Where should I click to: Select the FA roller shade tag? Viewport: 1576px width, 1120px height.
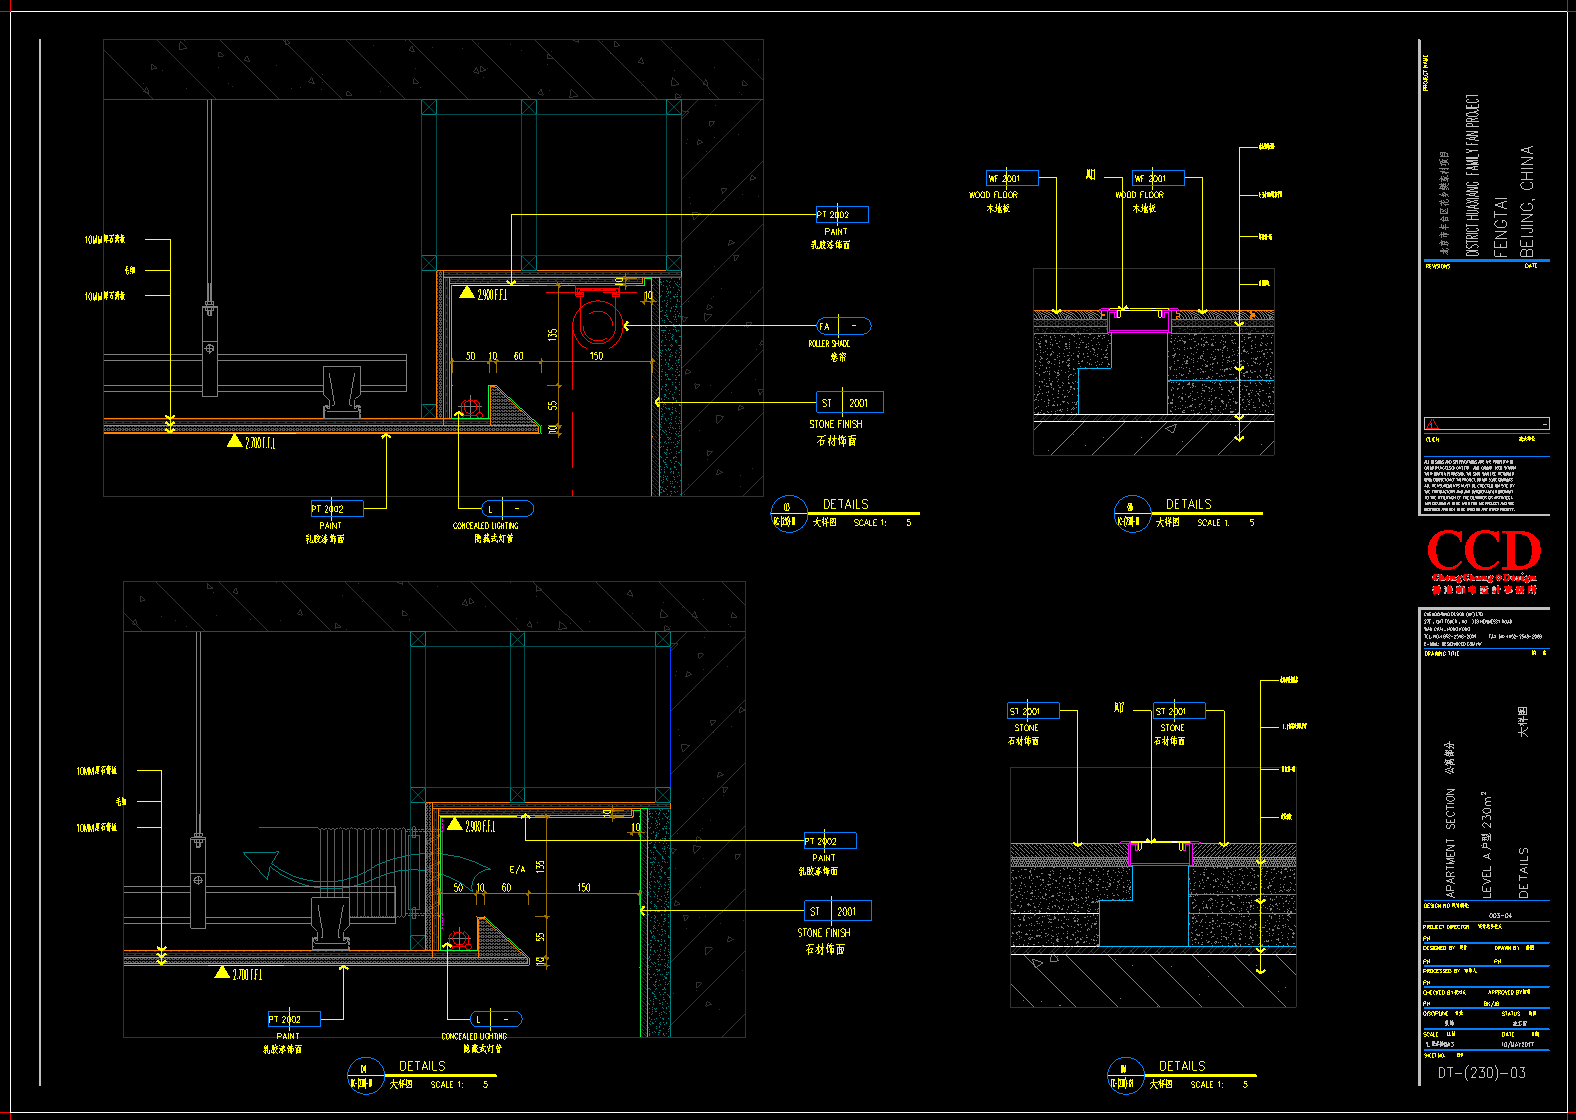(843, 326)
